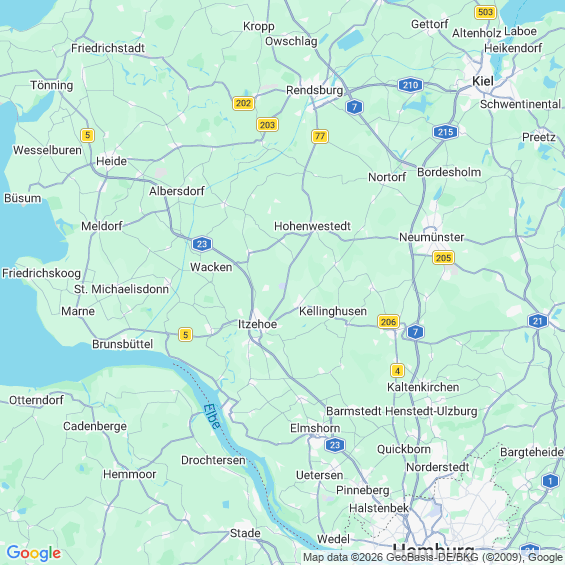The height and width of the screenshot is (565, 565).
Task: Select the Elbe river label
Action: (x=212, y=417)
